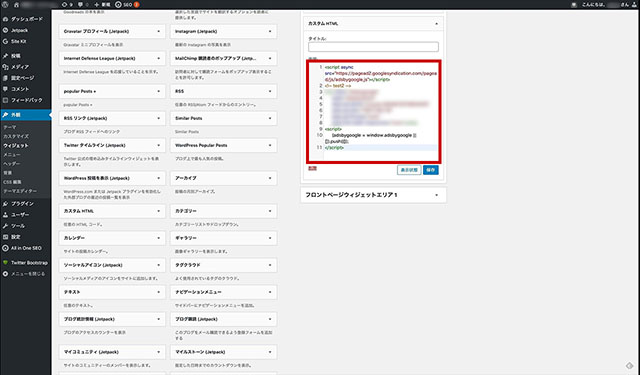Image resolution: width=640 pixels, height=375 pixels.
Task: Open CSS 編集 submenu item
Action: click(12, 182)
